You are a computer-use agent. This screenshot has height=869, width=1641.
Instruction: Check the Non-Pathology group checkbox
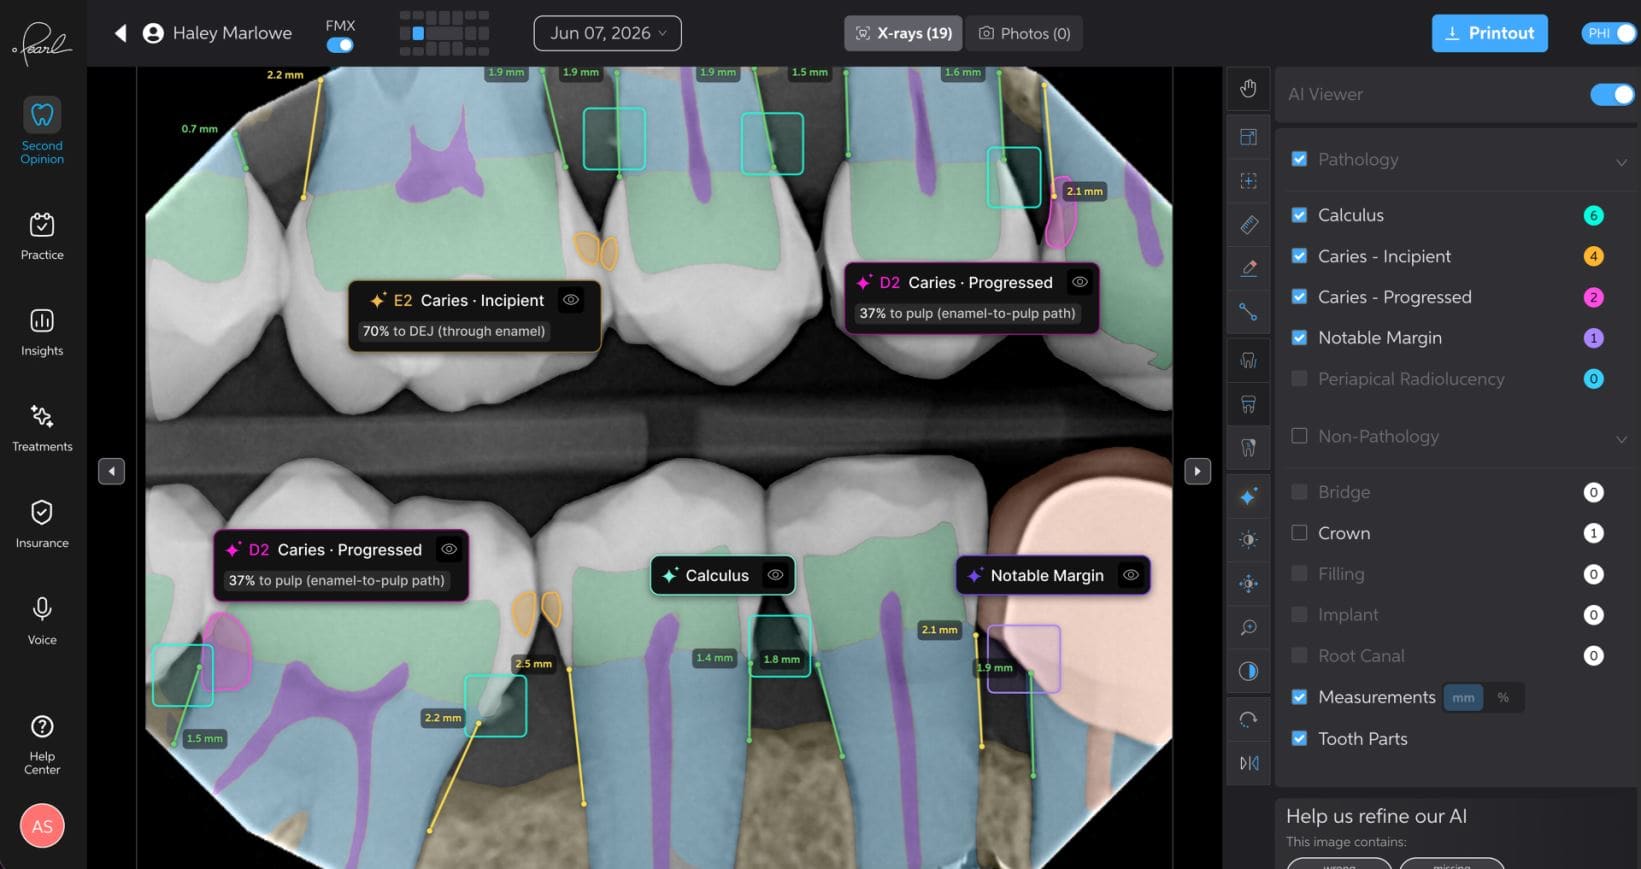coord(1299,436)
